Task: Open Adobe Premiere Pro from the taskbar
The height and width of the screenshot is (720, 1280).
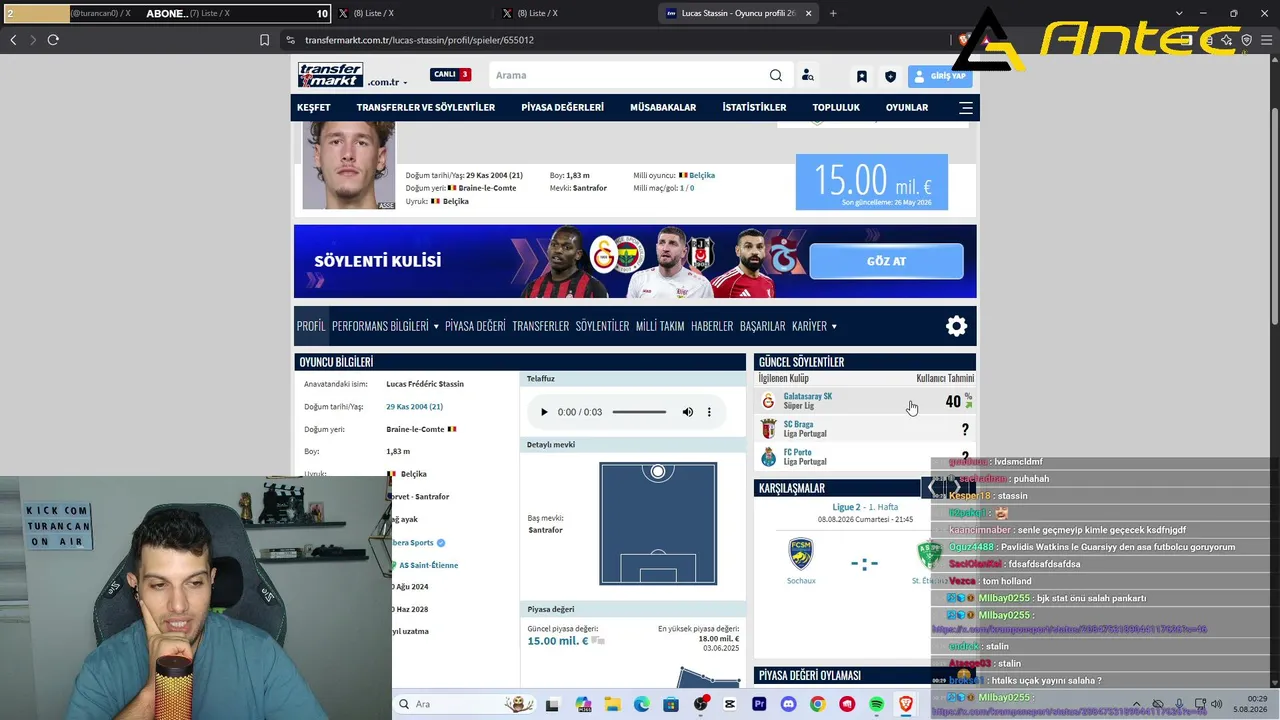Action: 759,704
